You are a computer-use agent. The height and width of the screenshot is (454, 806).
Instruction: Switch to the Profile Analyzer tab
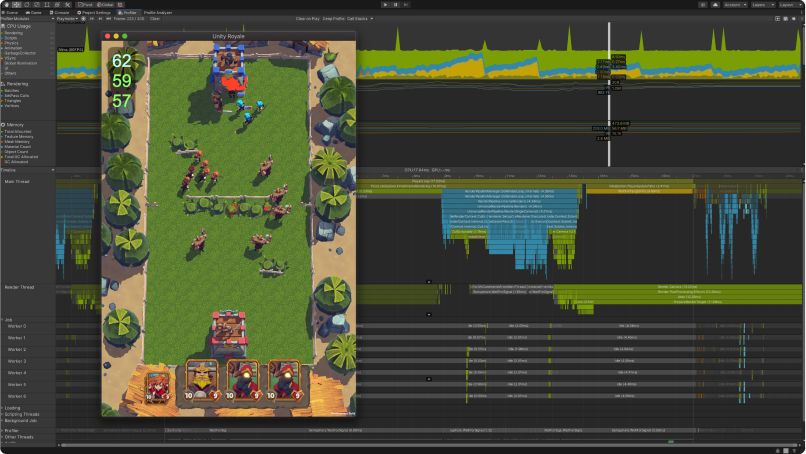pyautogui.click(x=158, y=12)
